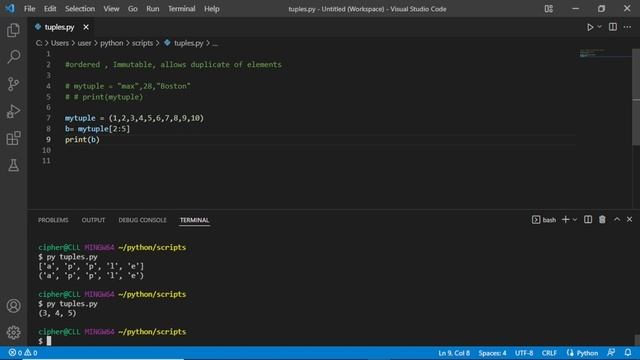This screenshot has height=360, width=640.
Task: Click the #ordered, Immutable comment line
Action: pos(173,64)
